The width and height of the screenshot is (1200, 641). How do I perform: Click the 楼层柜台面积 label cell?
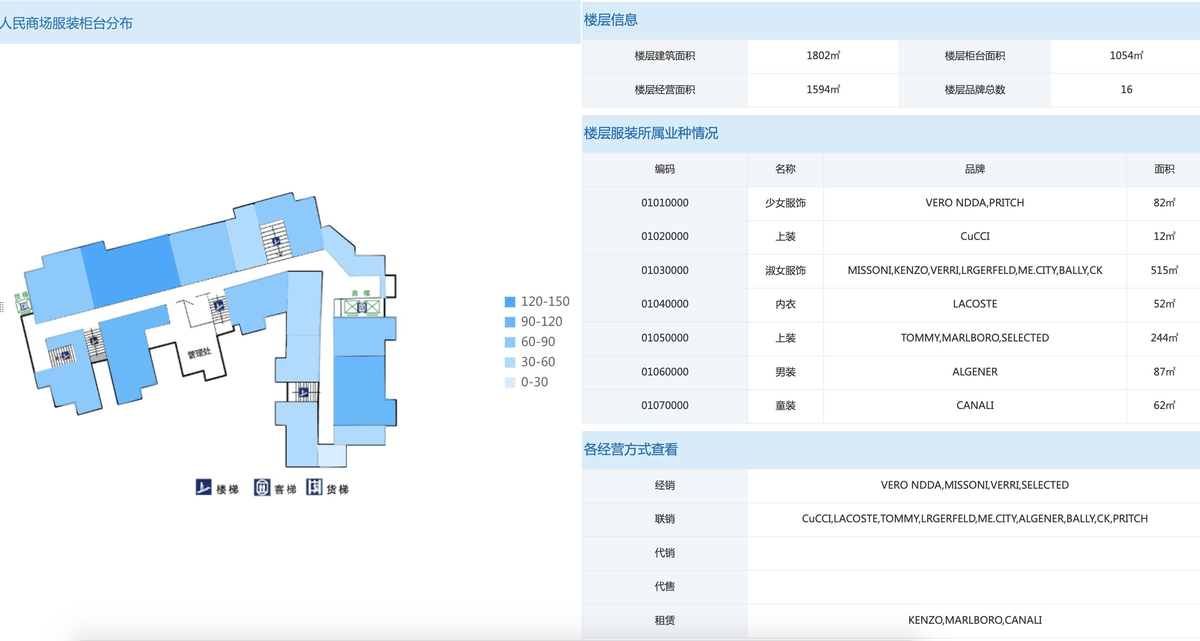[x=975, y=56]
